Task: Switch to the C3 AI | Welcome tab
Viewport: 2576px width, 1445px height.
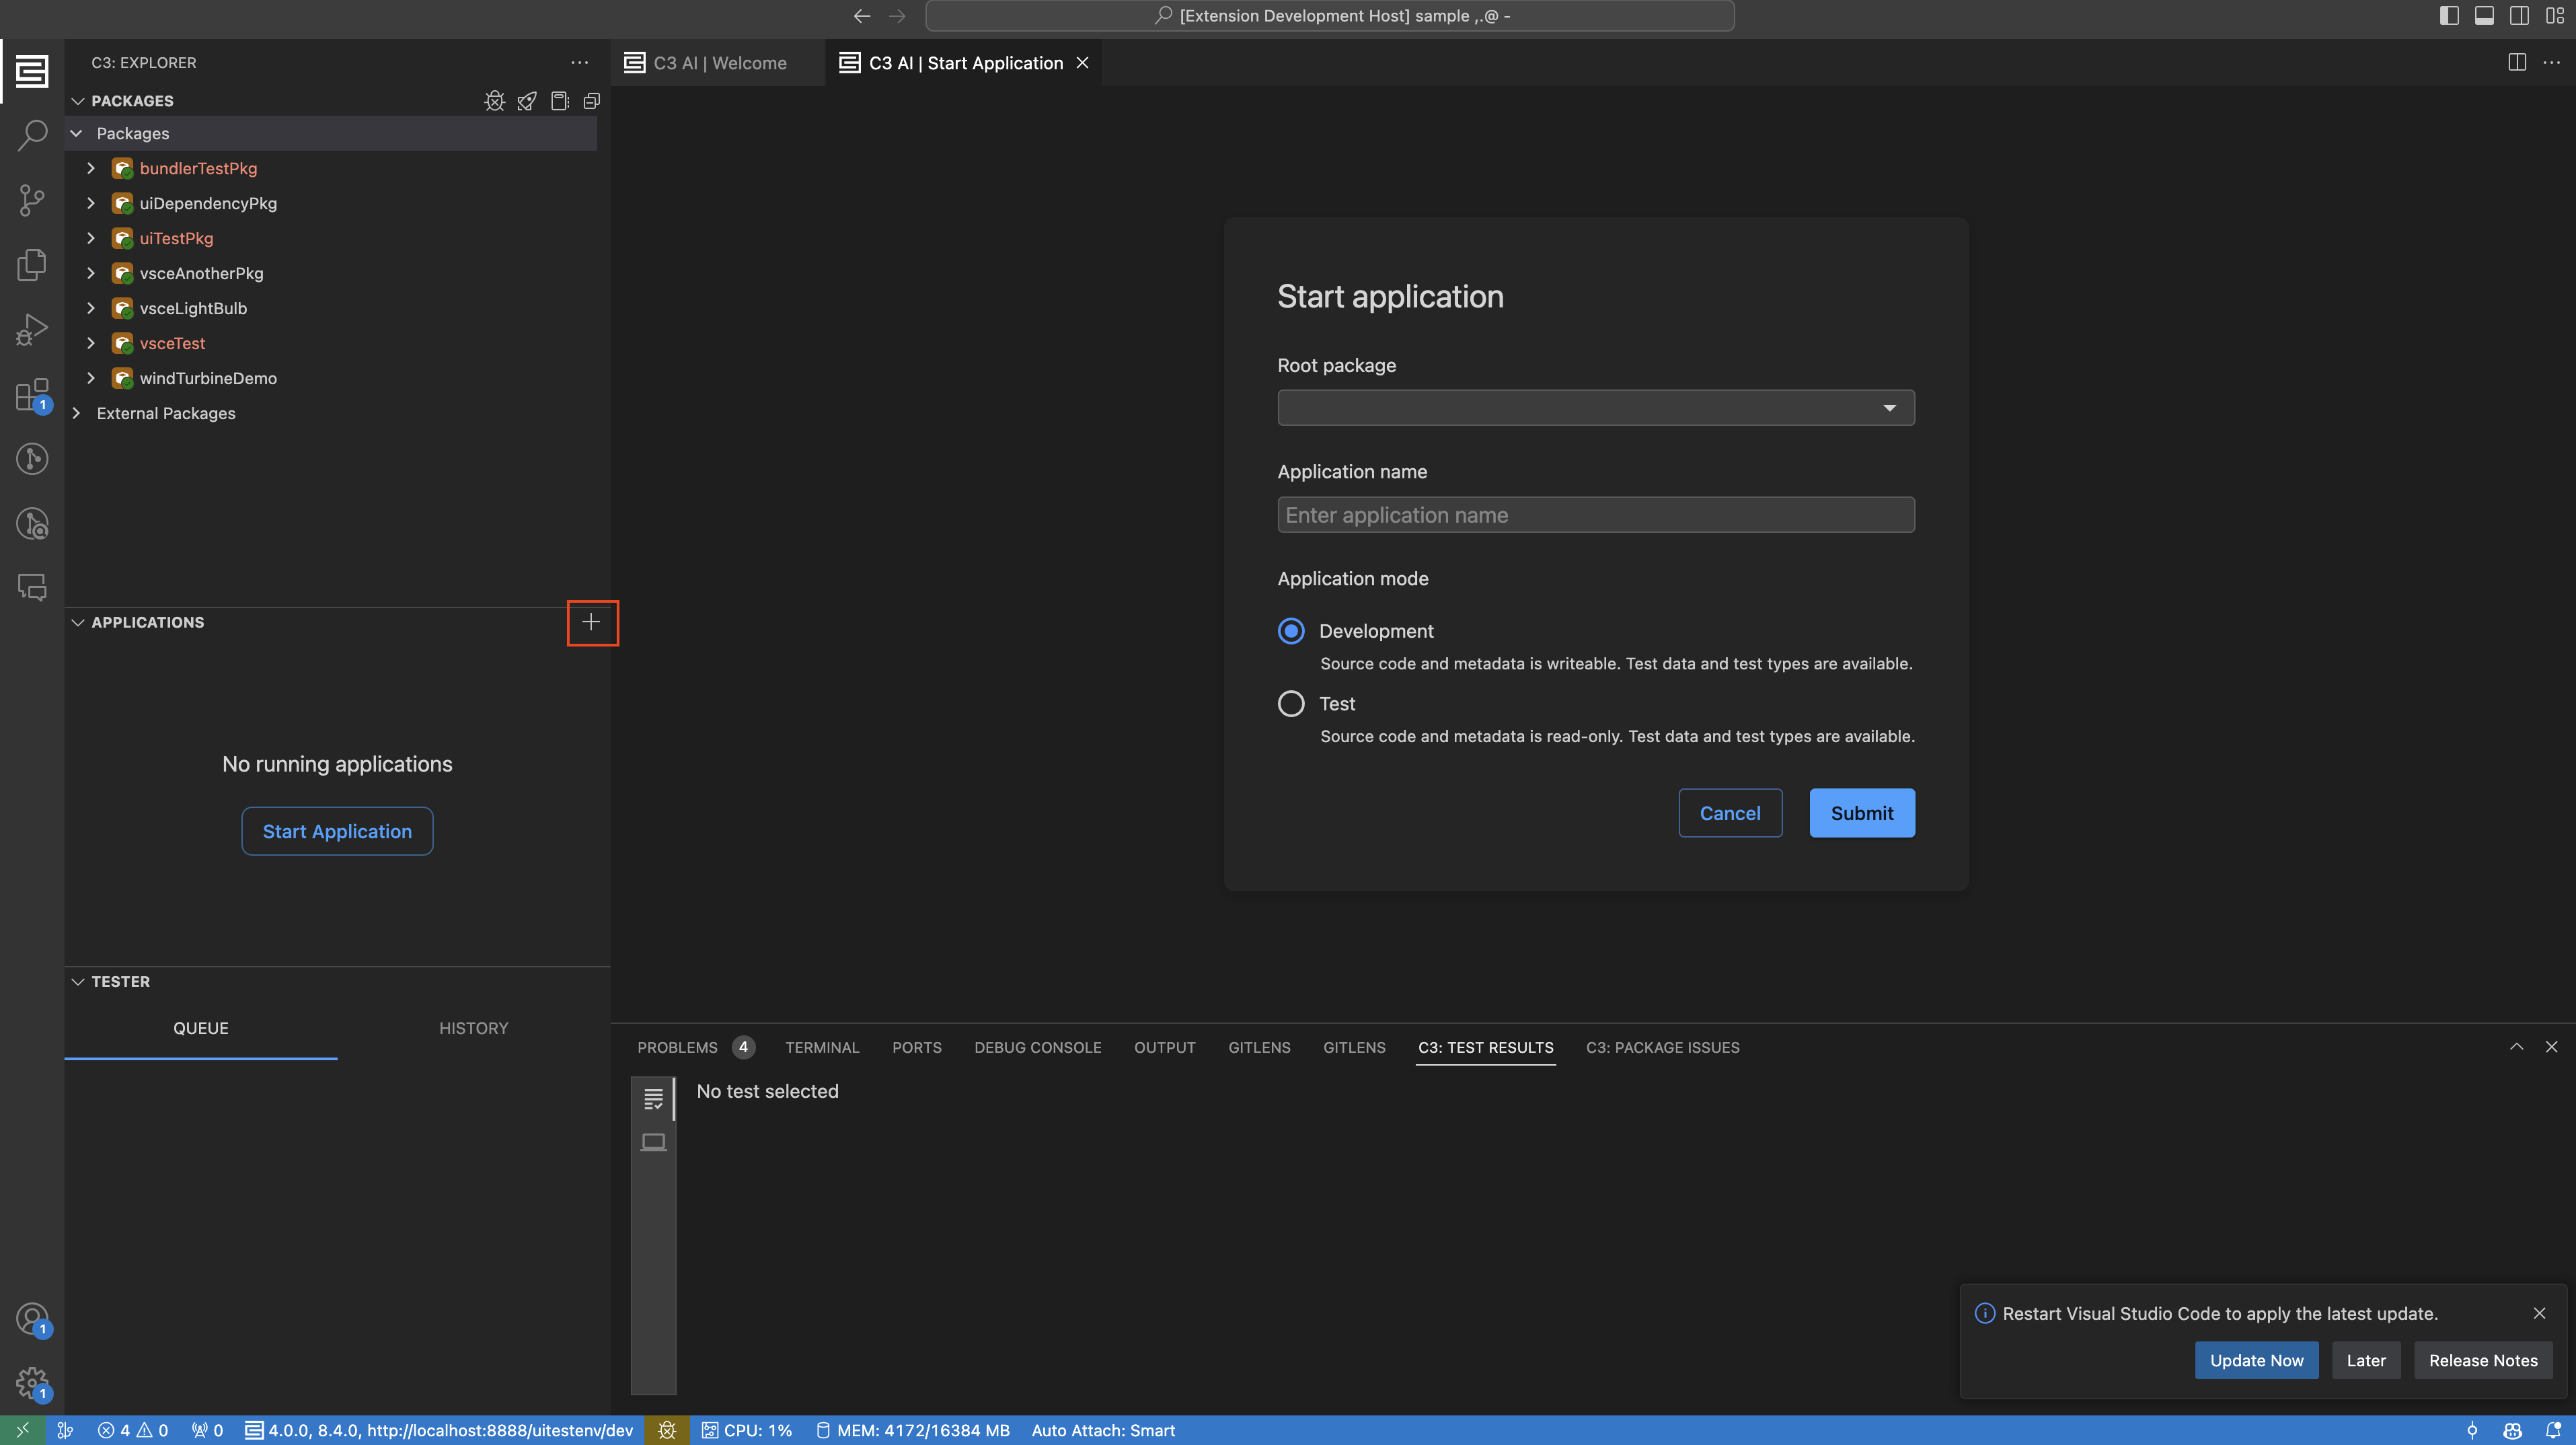Action: click(x=718, y=63)
